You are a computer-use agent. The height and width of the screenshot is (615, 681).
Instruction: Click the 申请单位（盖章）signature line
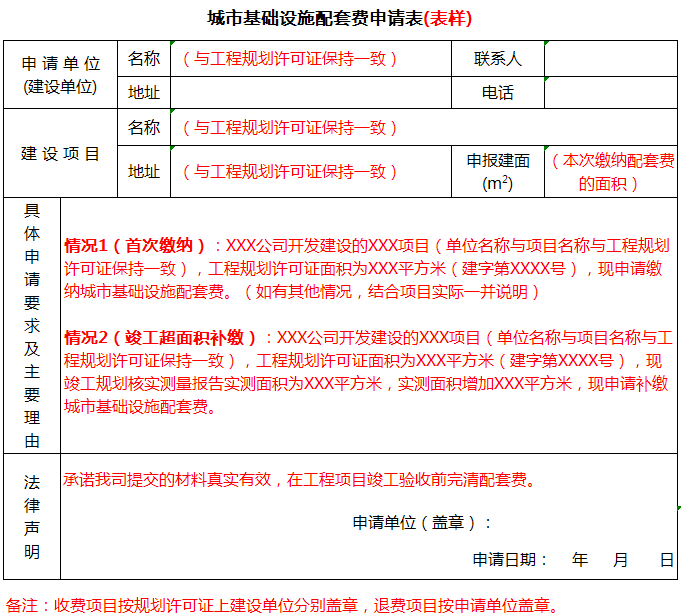(422, 522)
